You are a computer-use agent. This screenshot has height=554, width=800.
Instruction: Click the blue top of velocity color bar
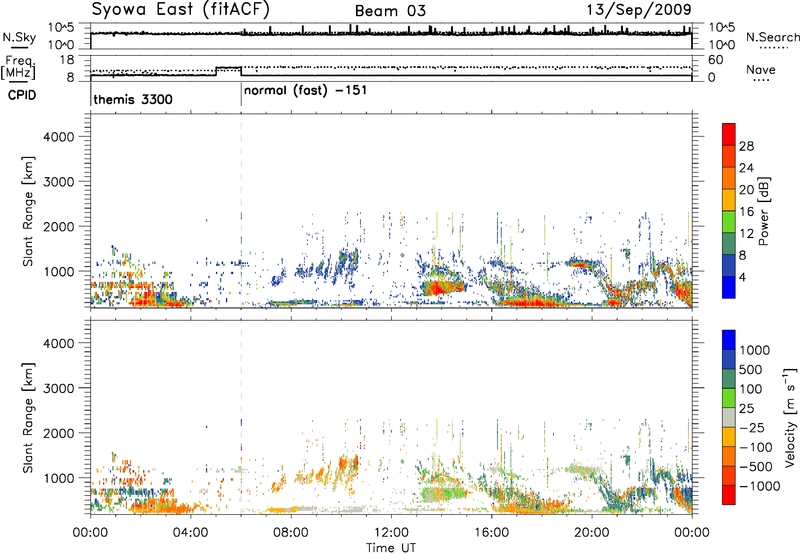point(729,340)
